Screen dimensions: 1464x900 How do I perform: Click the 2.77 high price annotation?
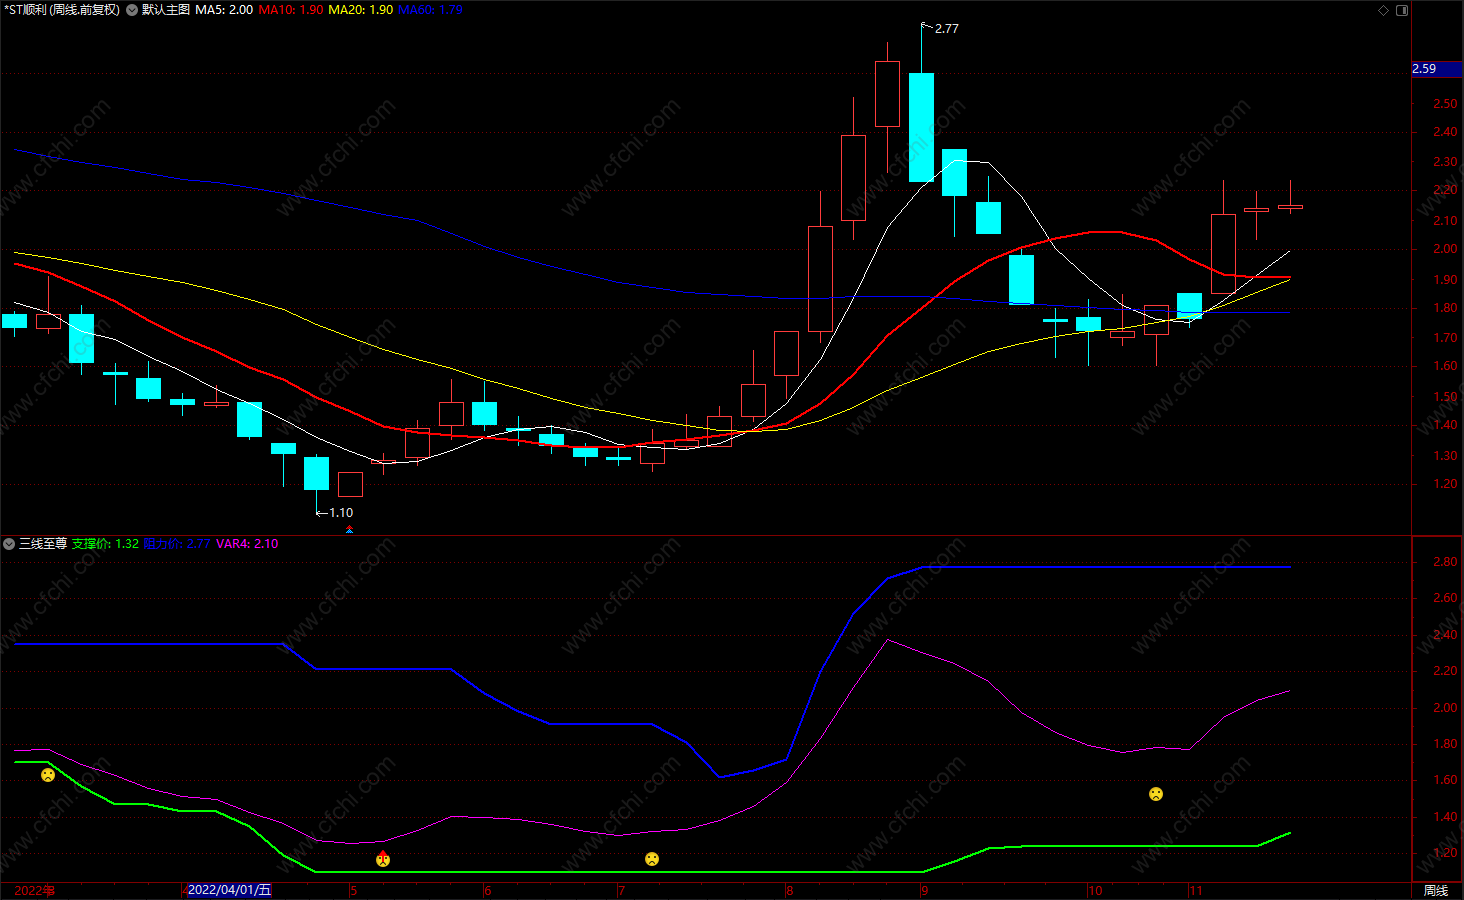pos(946,28)
